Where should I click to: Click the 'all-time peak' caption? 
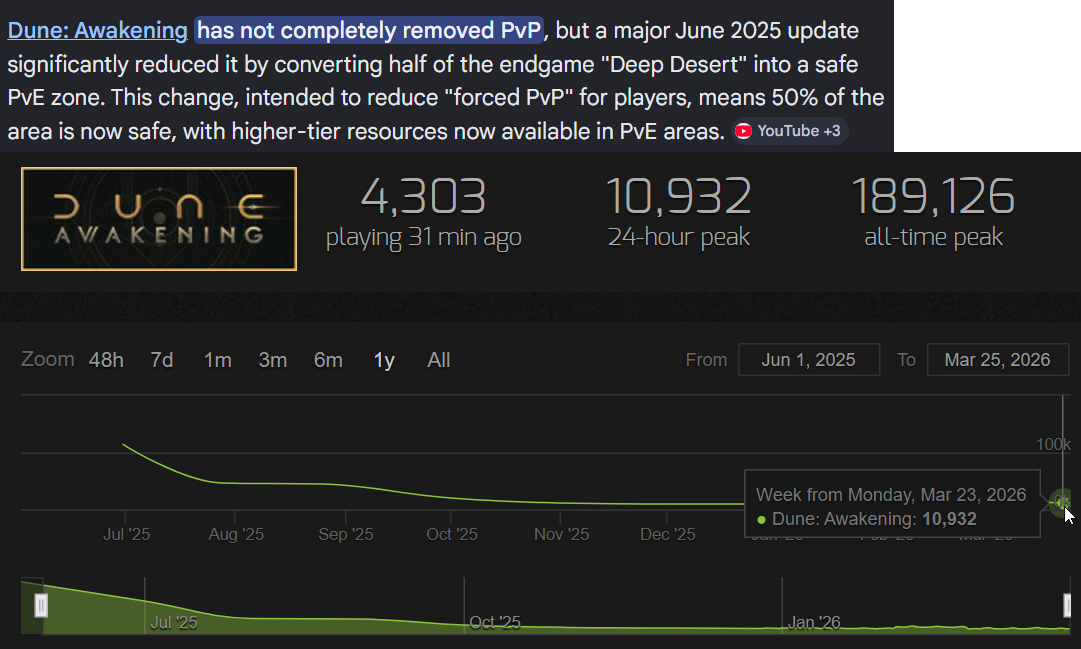[x=933, y=237]
